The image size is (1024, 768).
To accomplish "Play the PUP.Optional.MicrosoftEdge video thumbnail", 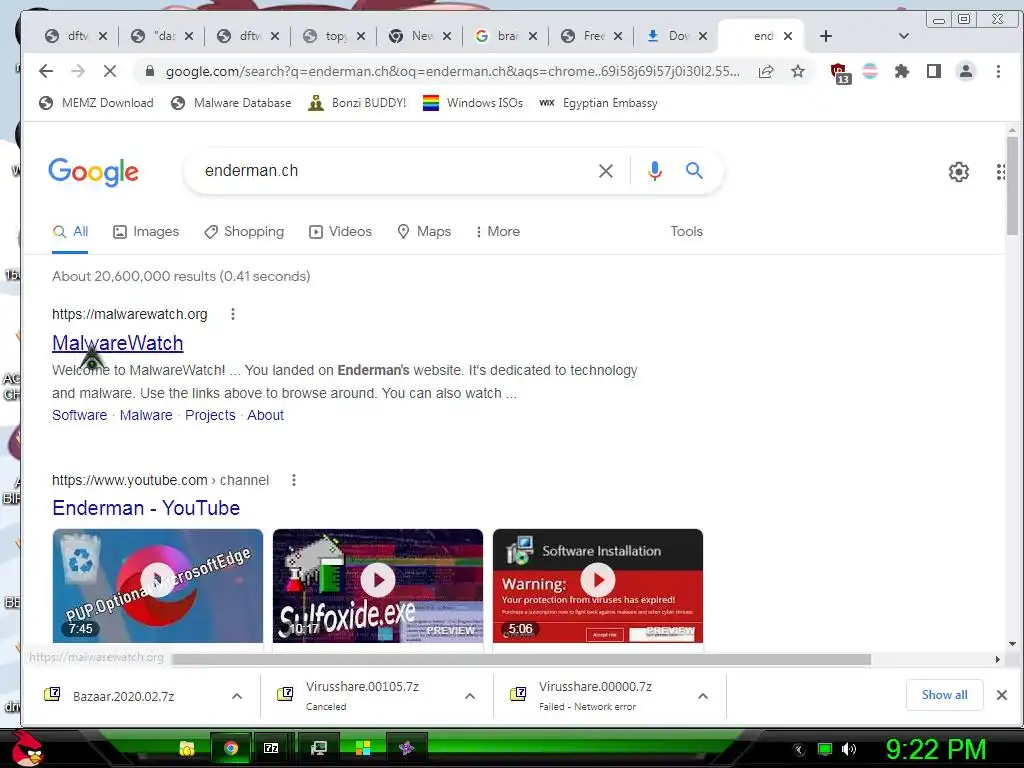I will tap(157, 579).
